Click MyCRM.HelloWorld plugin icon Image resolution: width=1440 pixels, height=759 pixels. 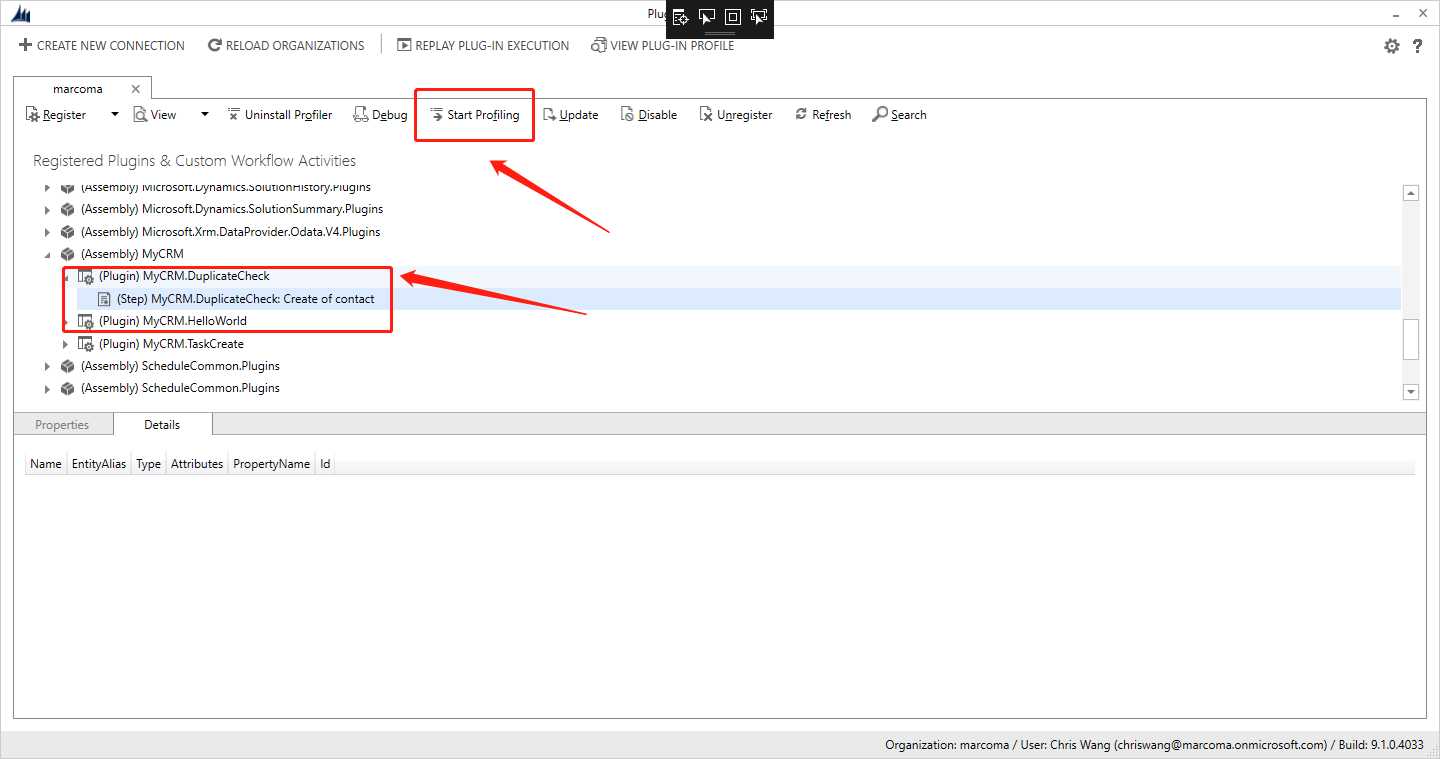[85, 322]
